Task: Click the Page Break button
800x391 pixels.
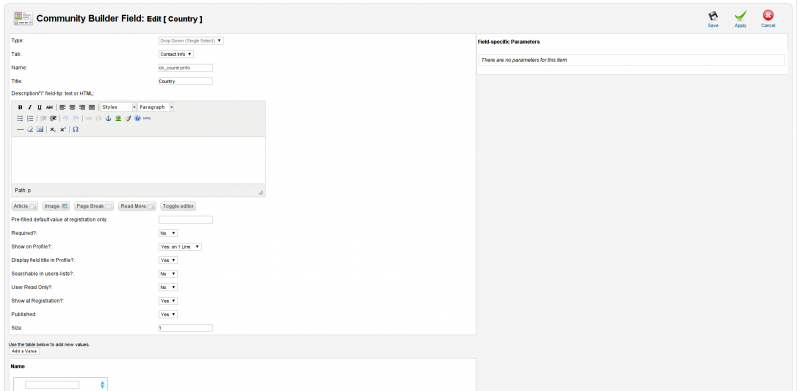Action: [x=94, y=206]
